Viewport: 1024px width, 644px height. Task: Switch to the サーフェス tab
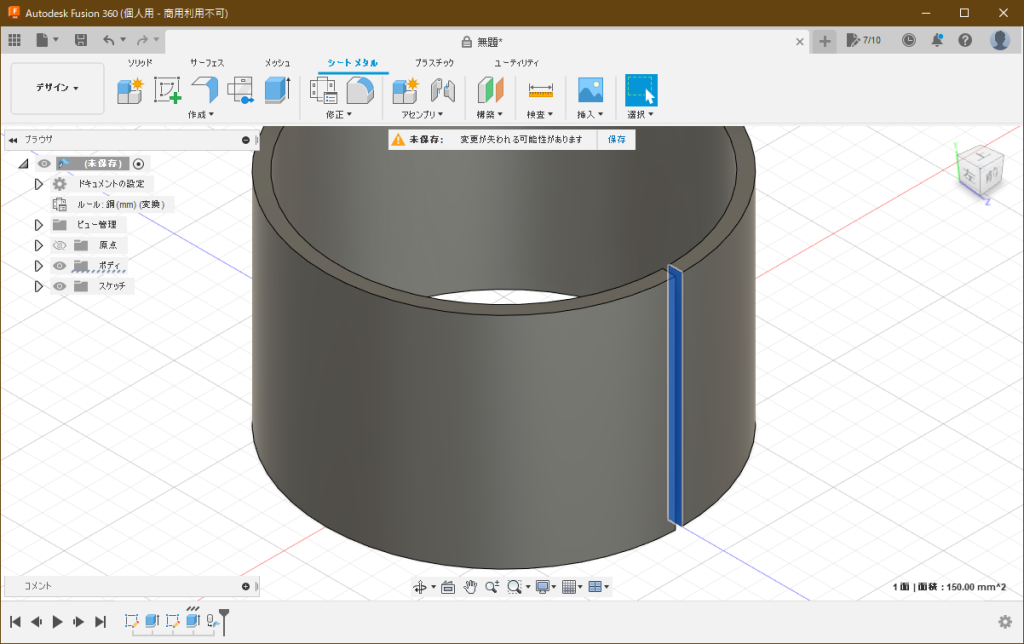pyautogui.click(x=207, y=63)
